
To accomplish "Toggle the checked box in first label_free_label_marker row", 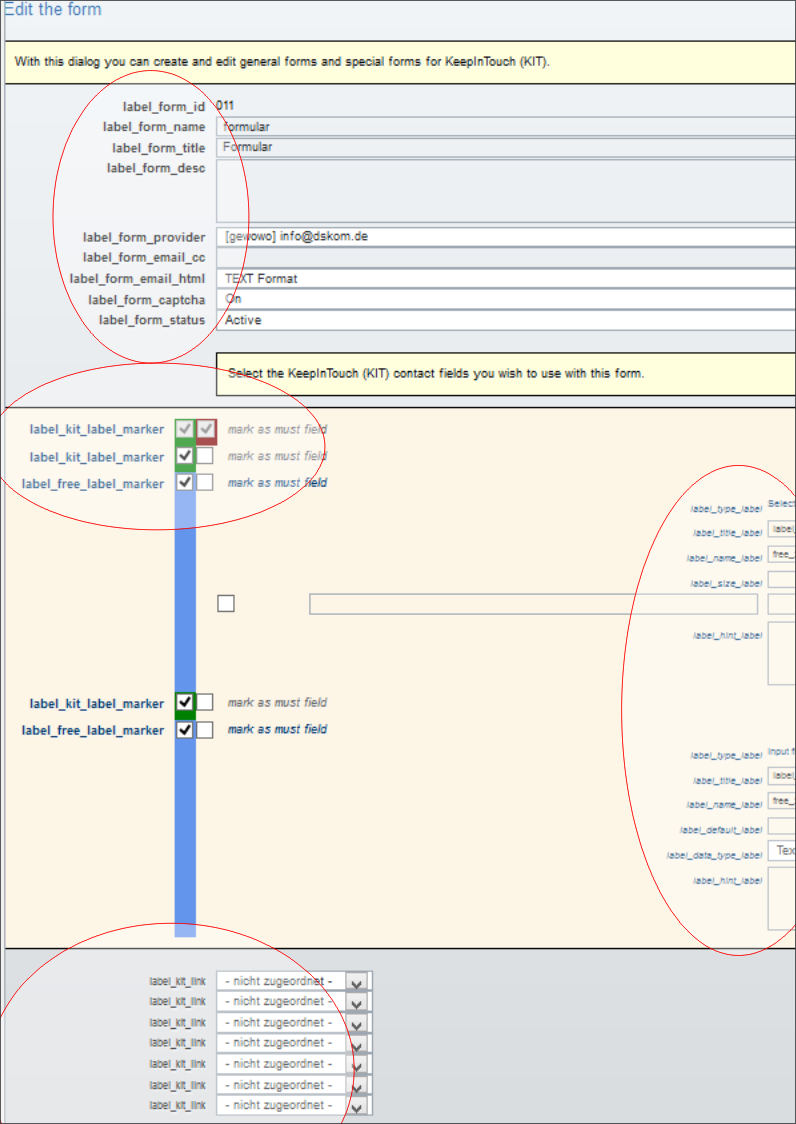I will (x=185, y=482).
